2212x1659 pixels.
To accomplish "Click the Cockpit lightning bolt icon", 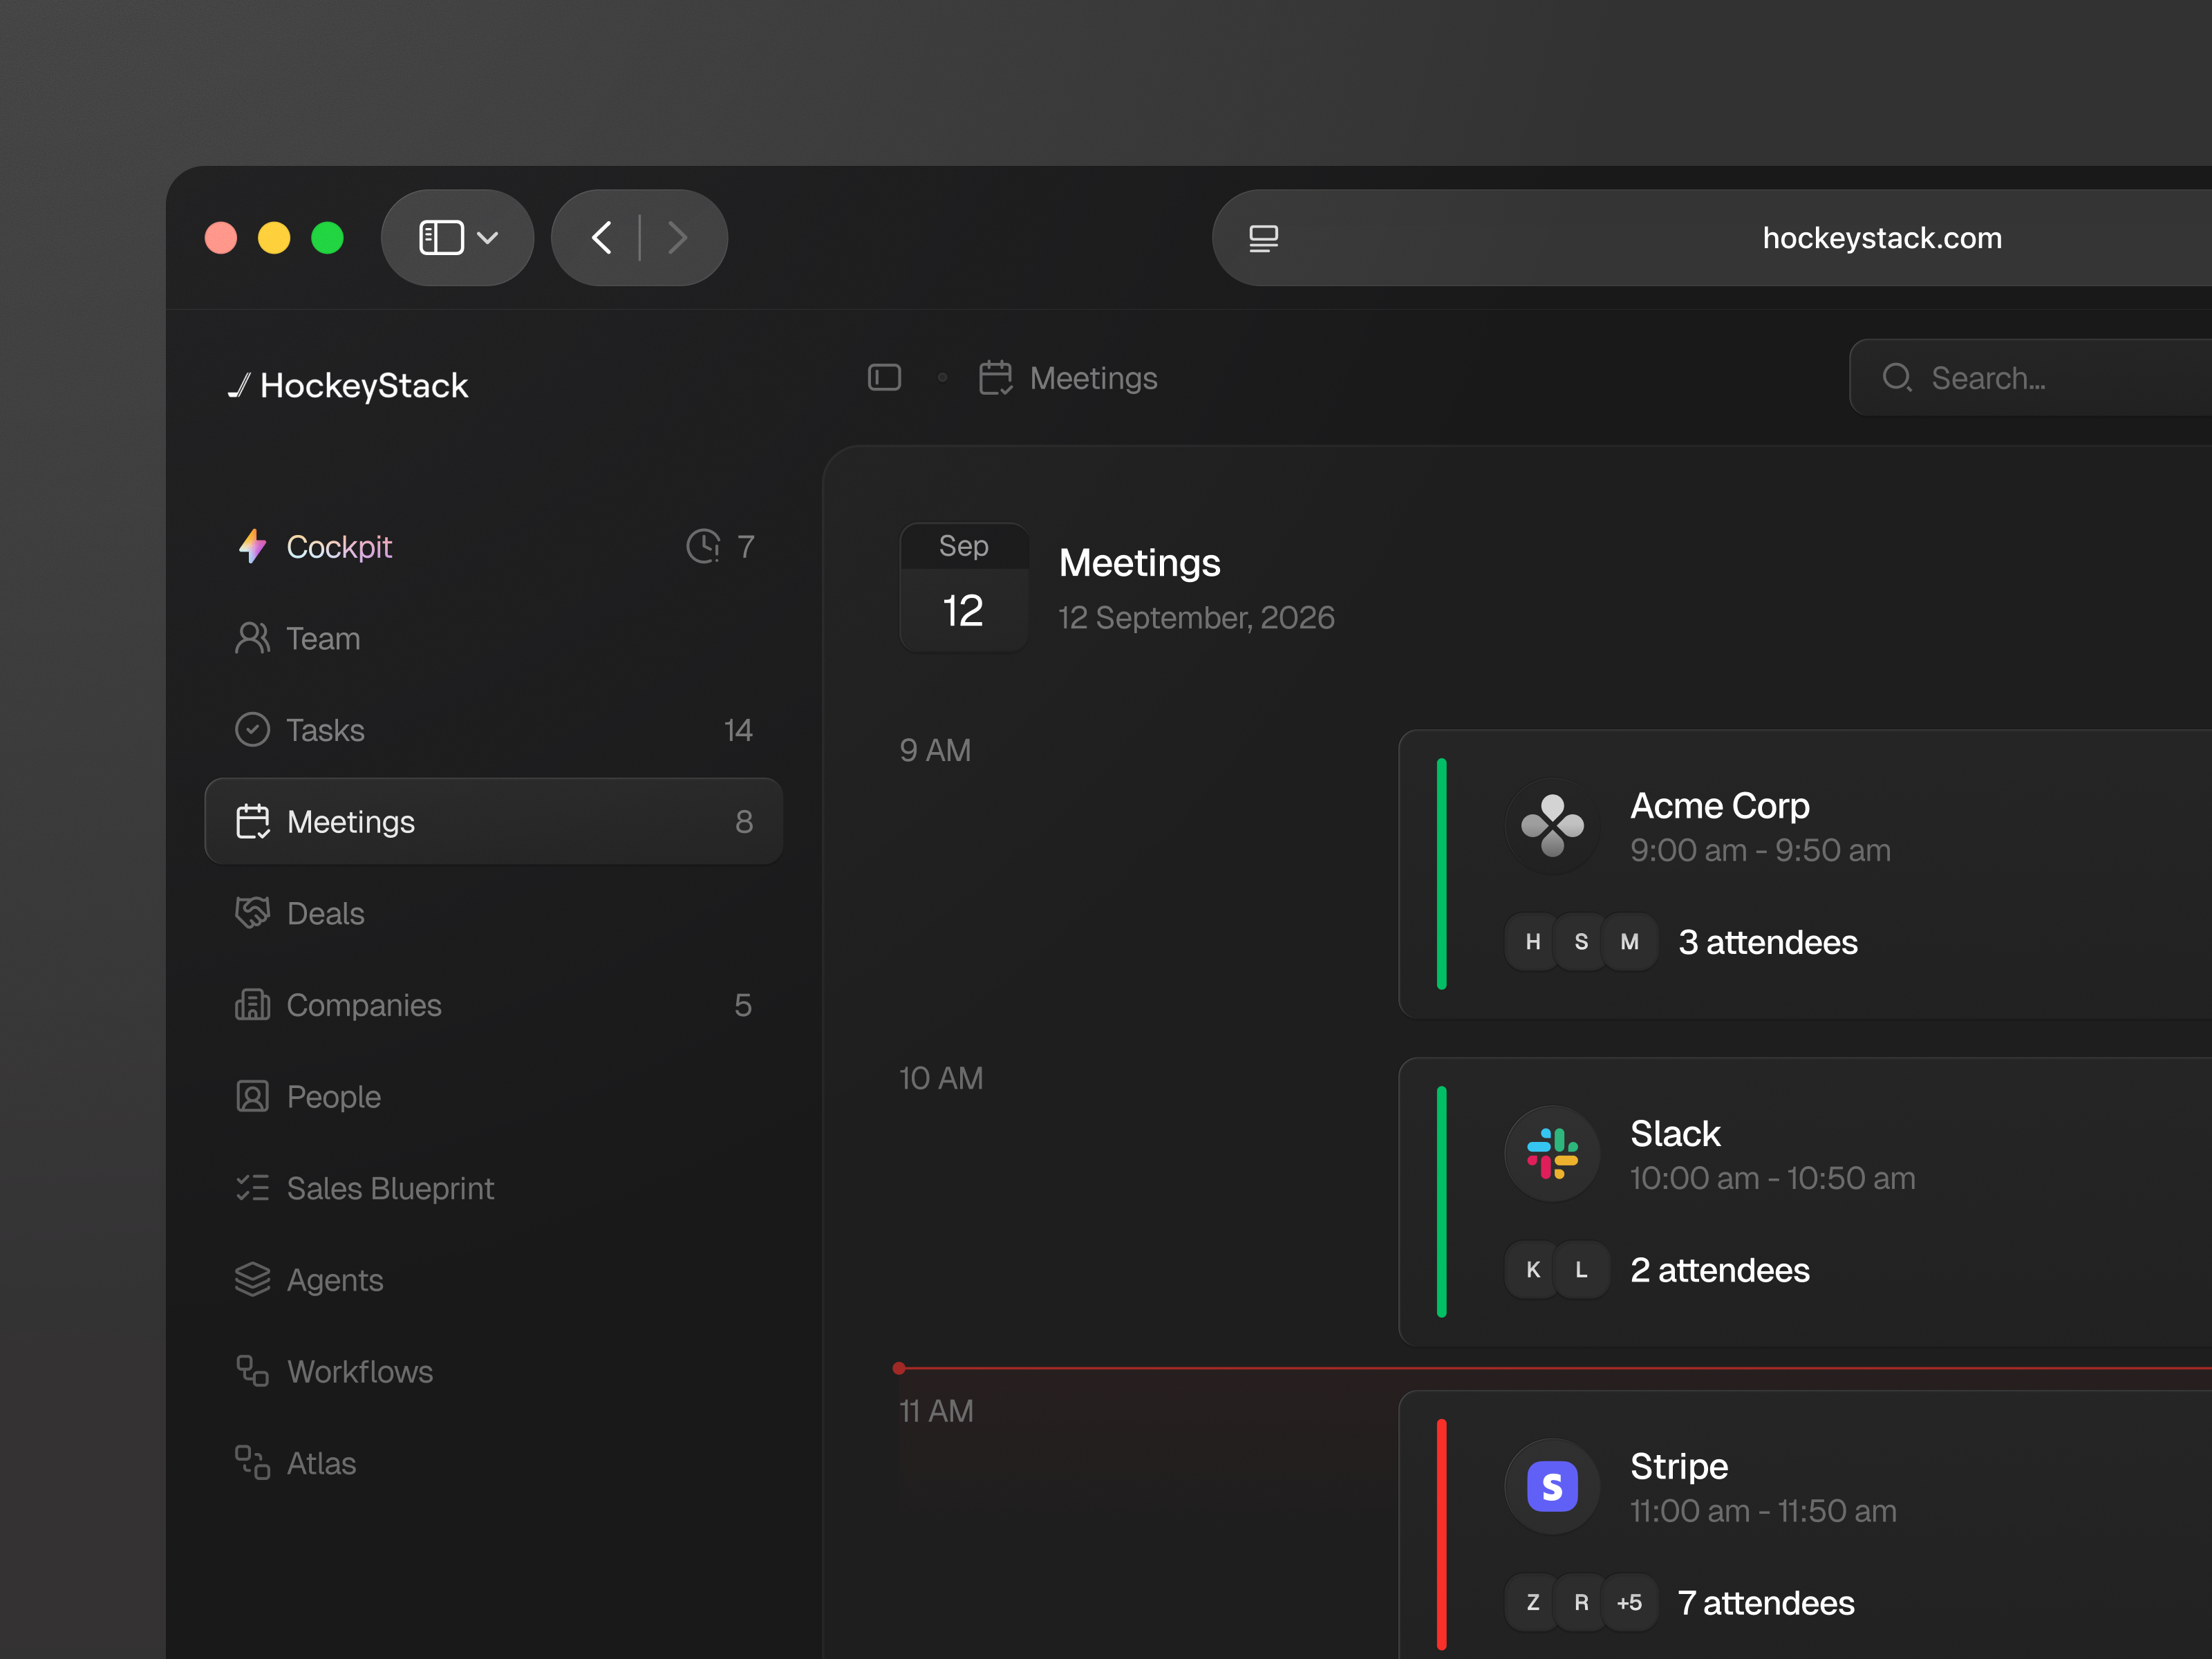I will tap(252, 546).
